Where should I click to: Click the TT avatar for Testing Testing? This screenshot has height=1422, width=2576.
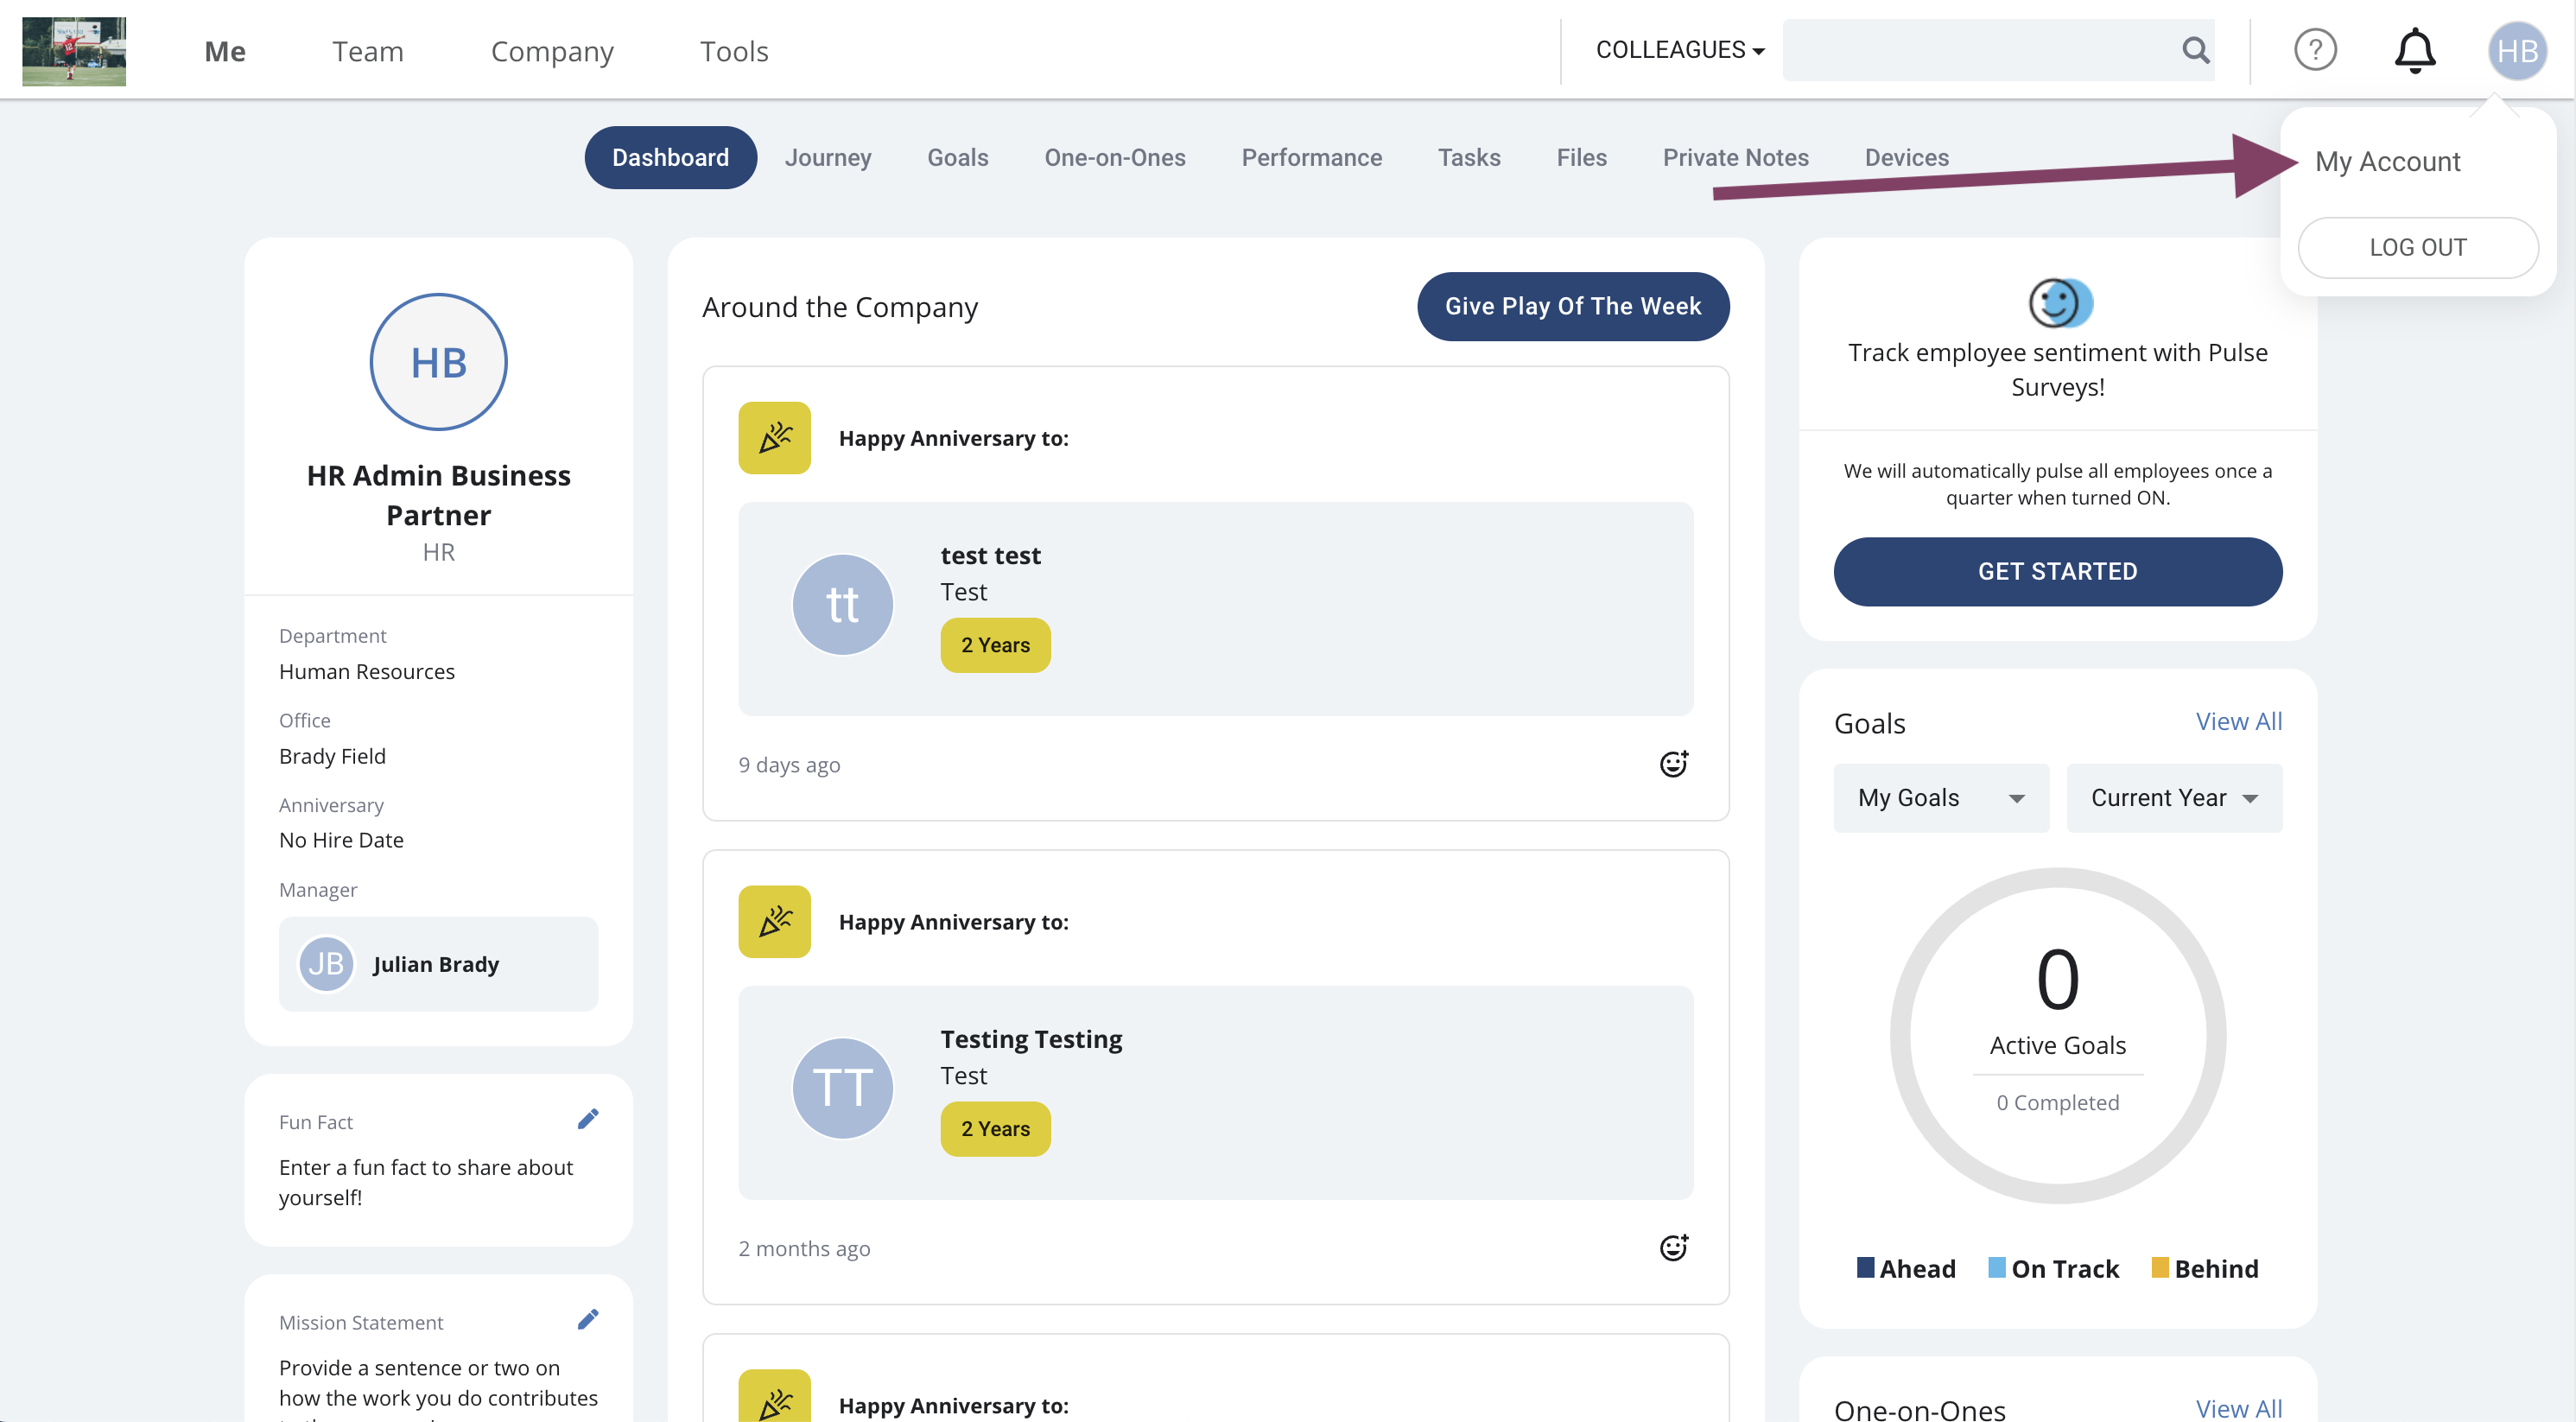pyautogui.click(x=842, y=1088)
